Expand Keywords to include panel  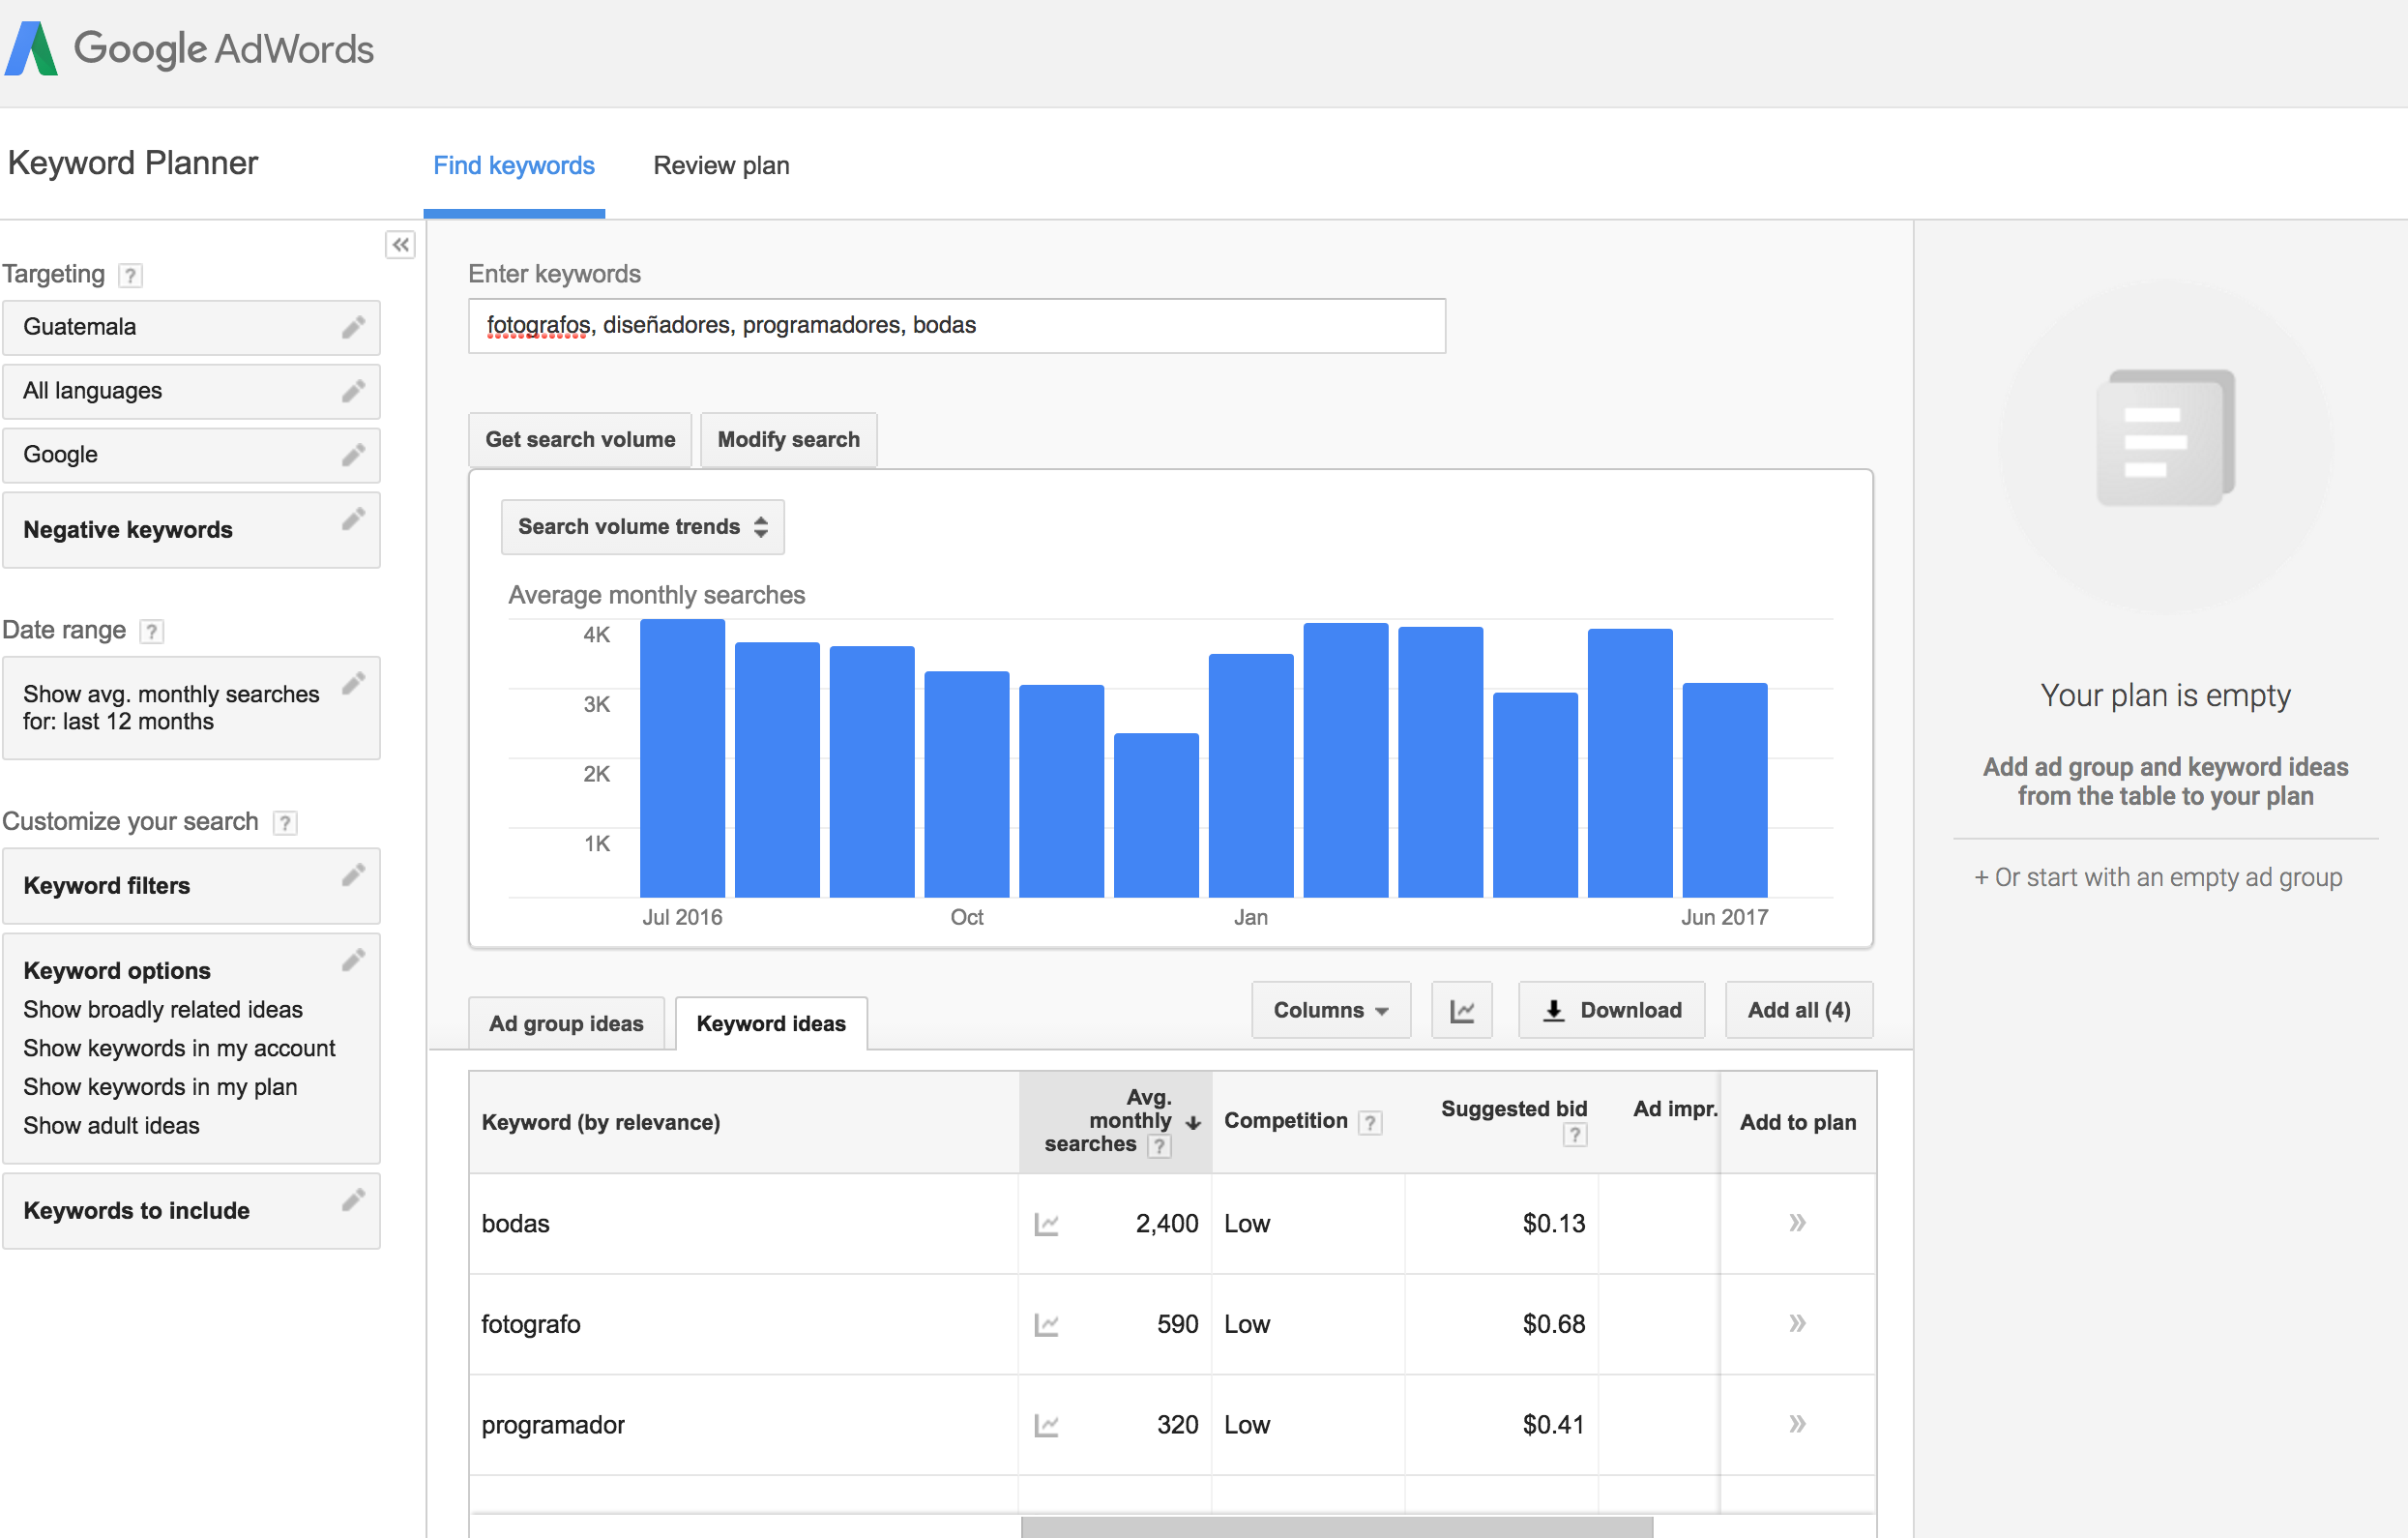(x=191, y=1211)
